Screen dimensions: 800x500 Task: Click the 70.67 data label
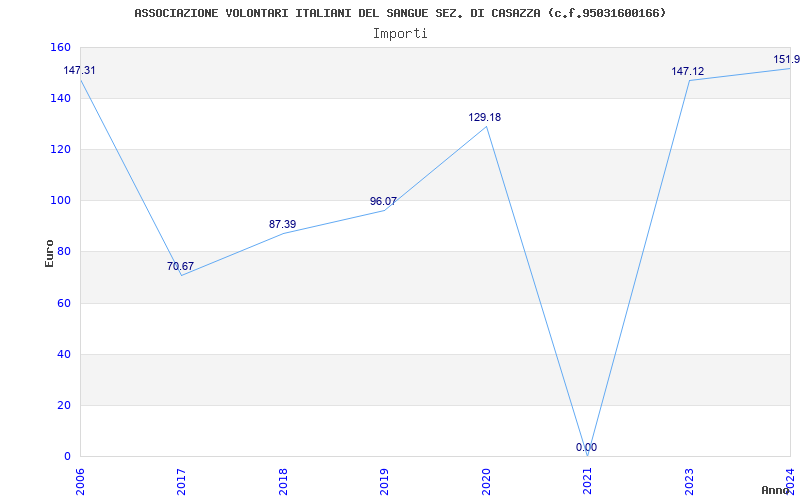180,266
